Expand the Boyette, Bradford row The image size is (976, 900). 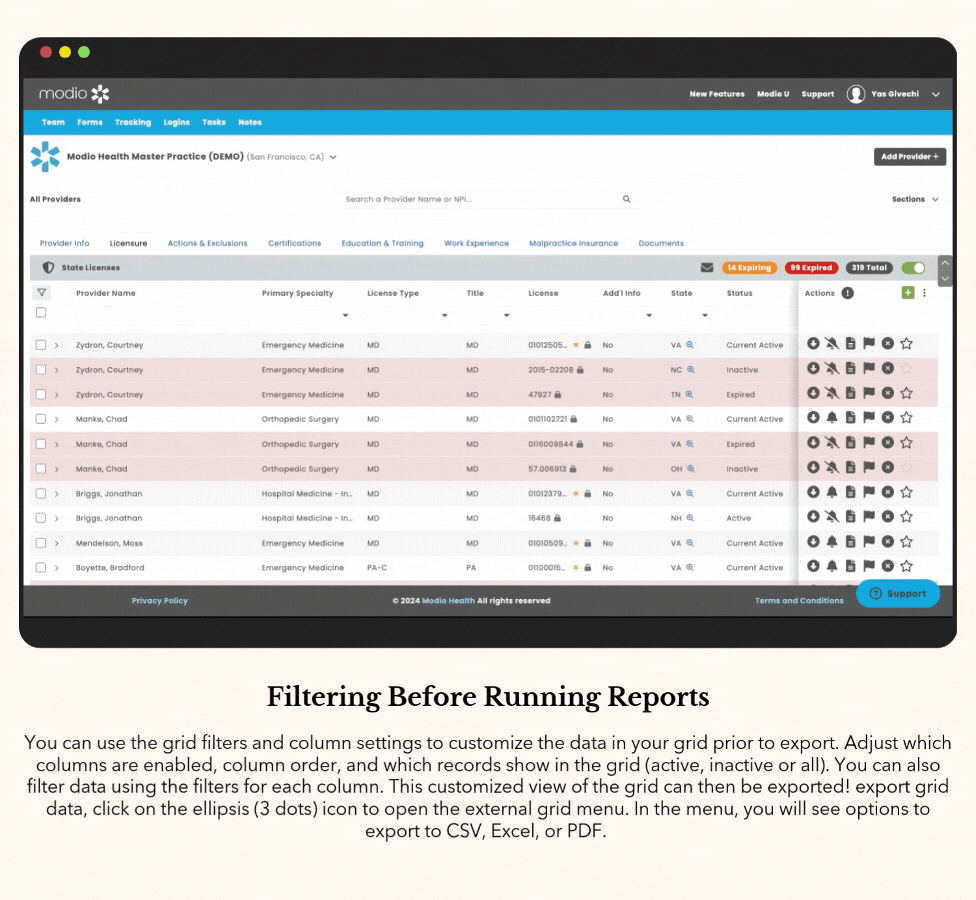click(x=57, y=568)
